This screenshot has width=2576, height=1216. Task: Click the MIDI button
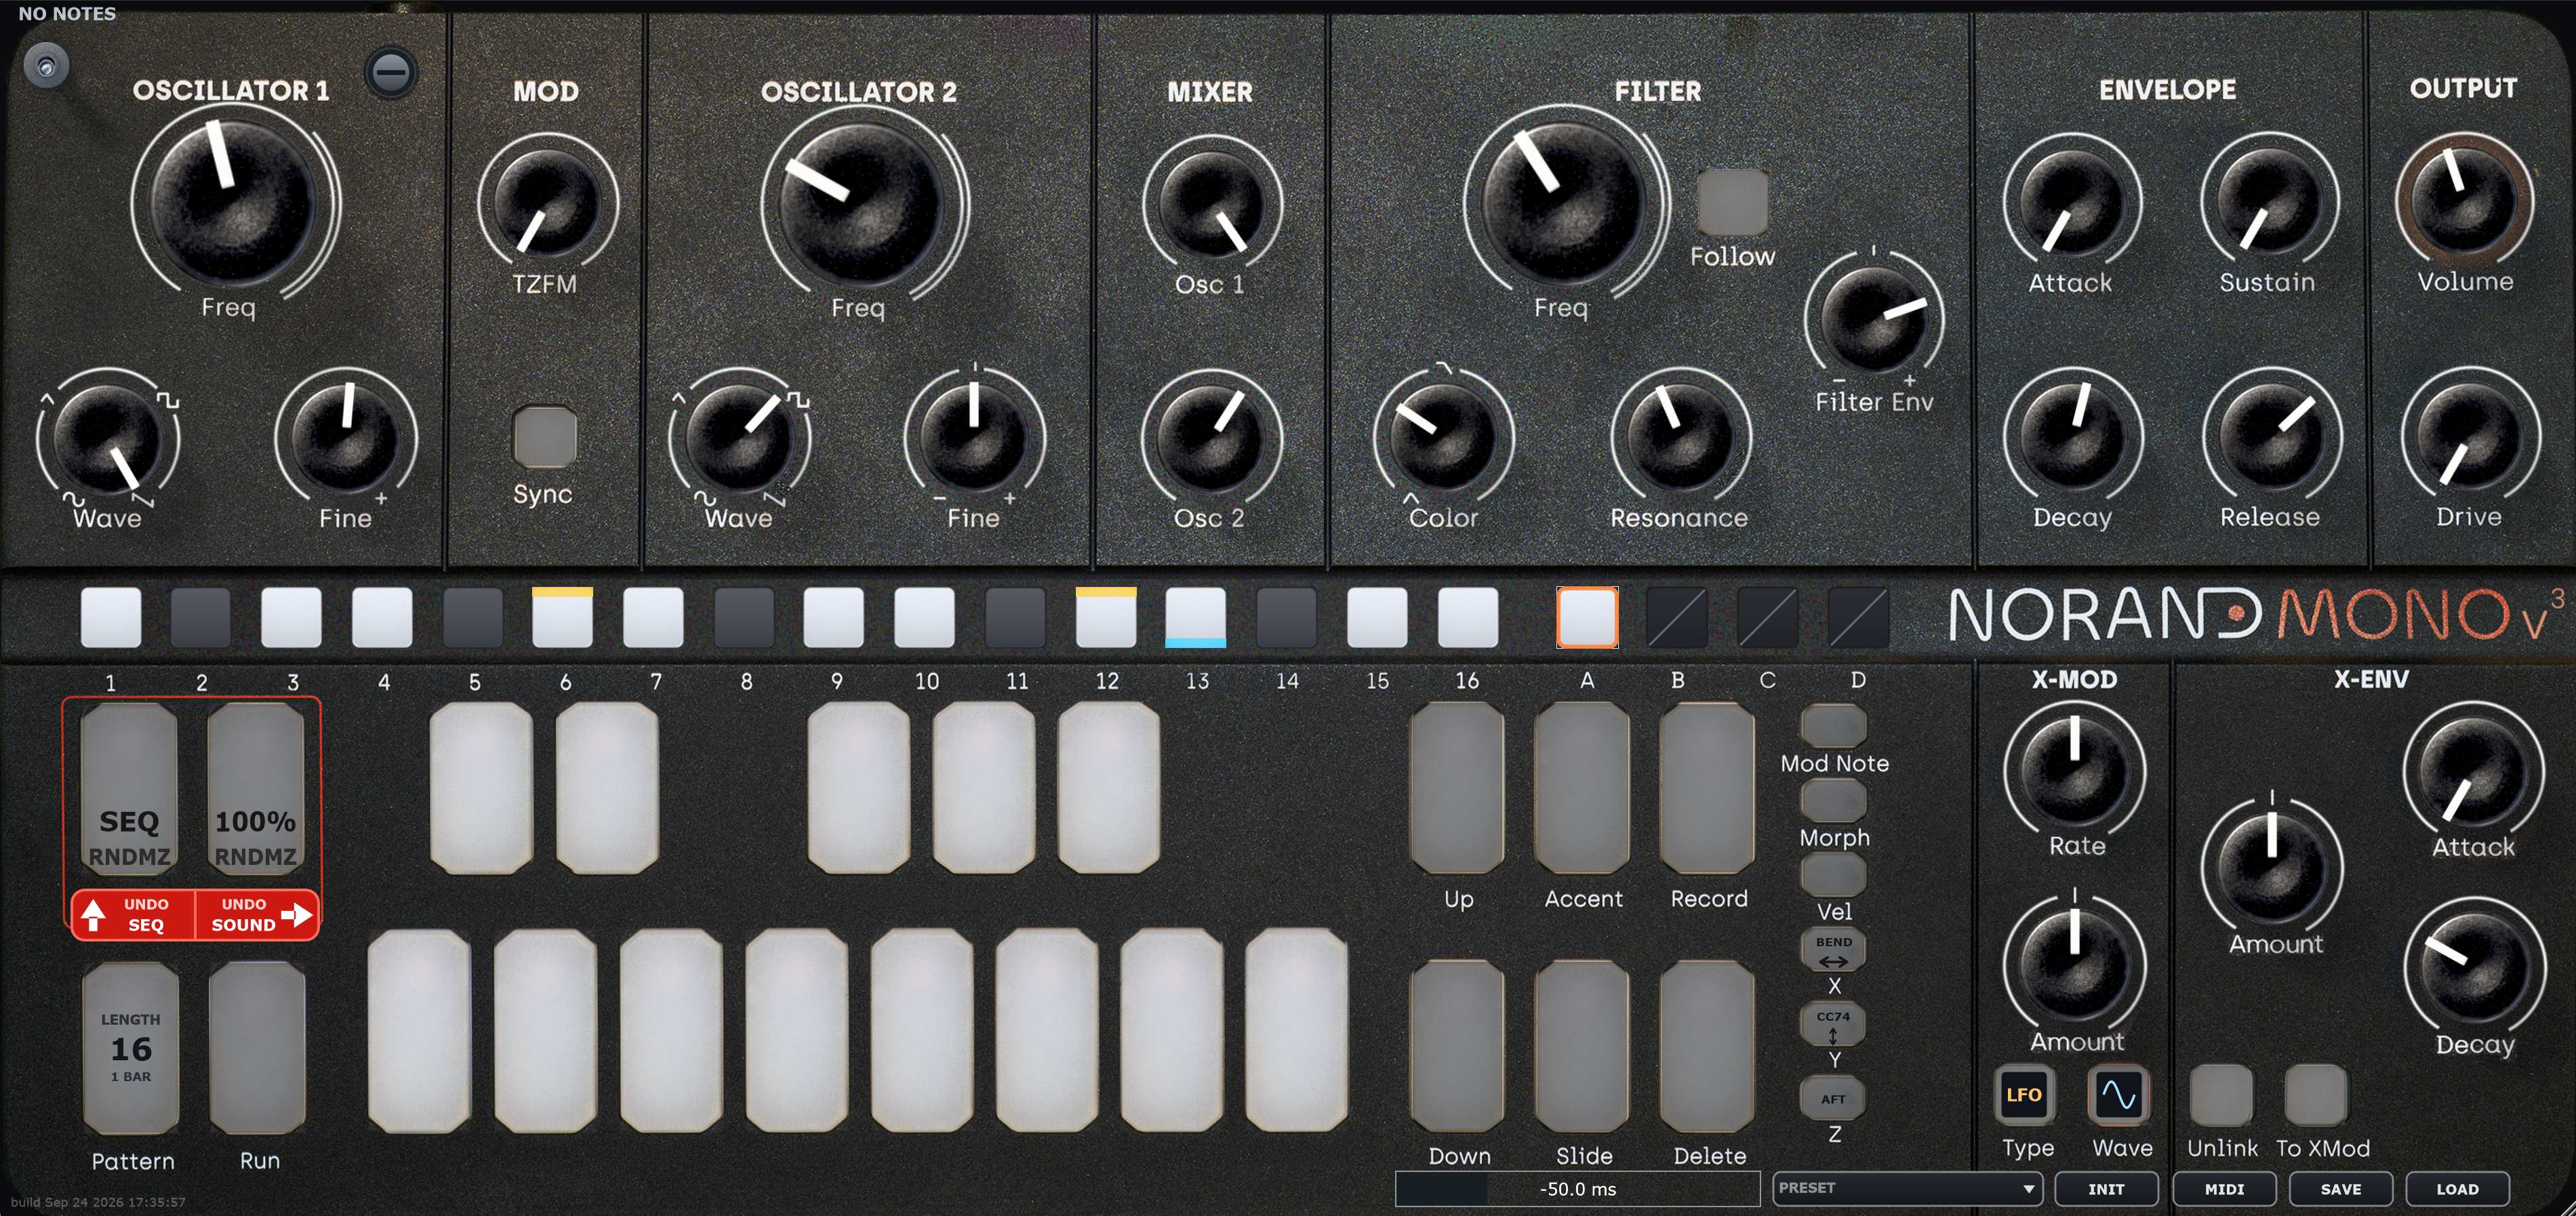(x=2224, y=1189)
